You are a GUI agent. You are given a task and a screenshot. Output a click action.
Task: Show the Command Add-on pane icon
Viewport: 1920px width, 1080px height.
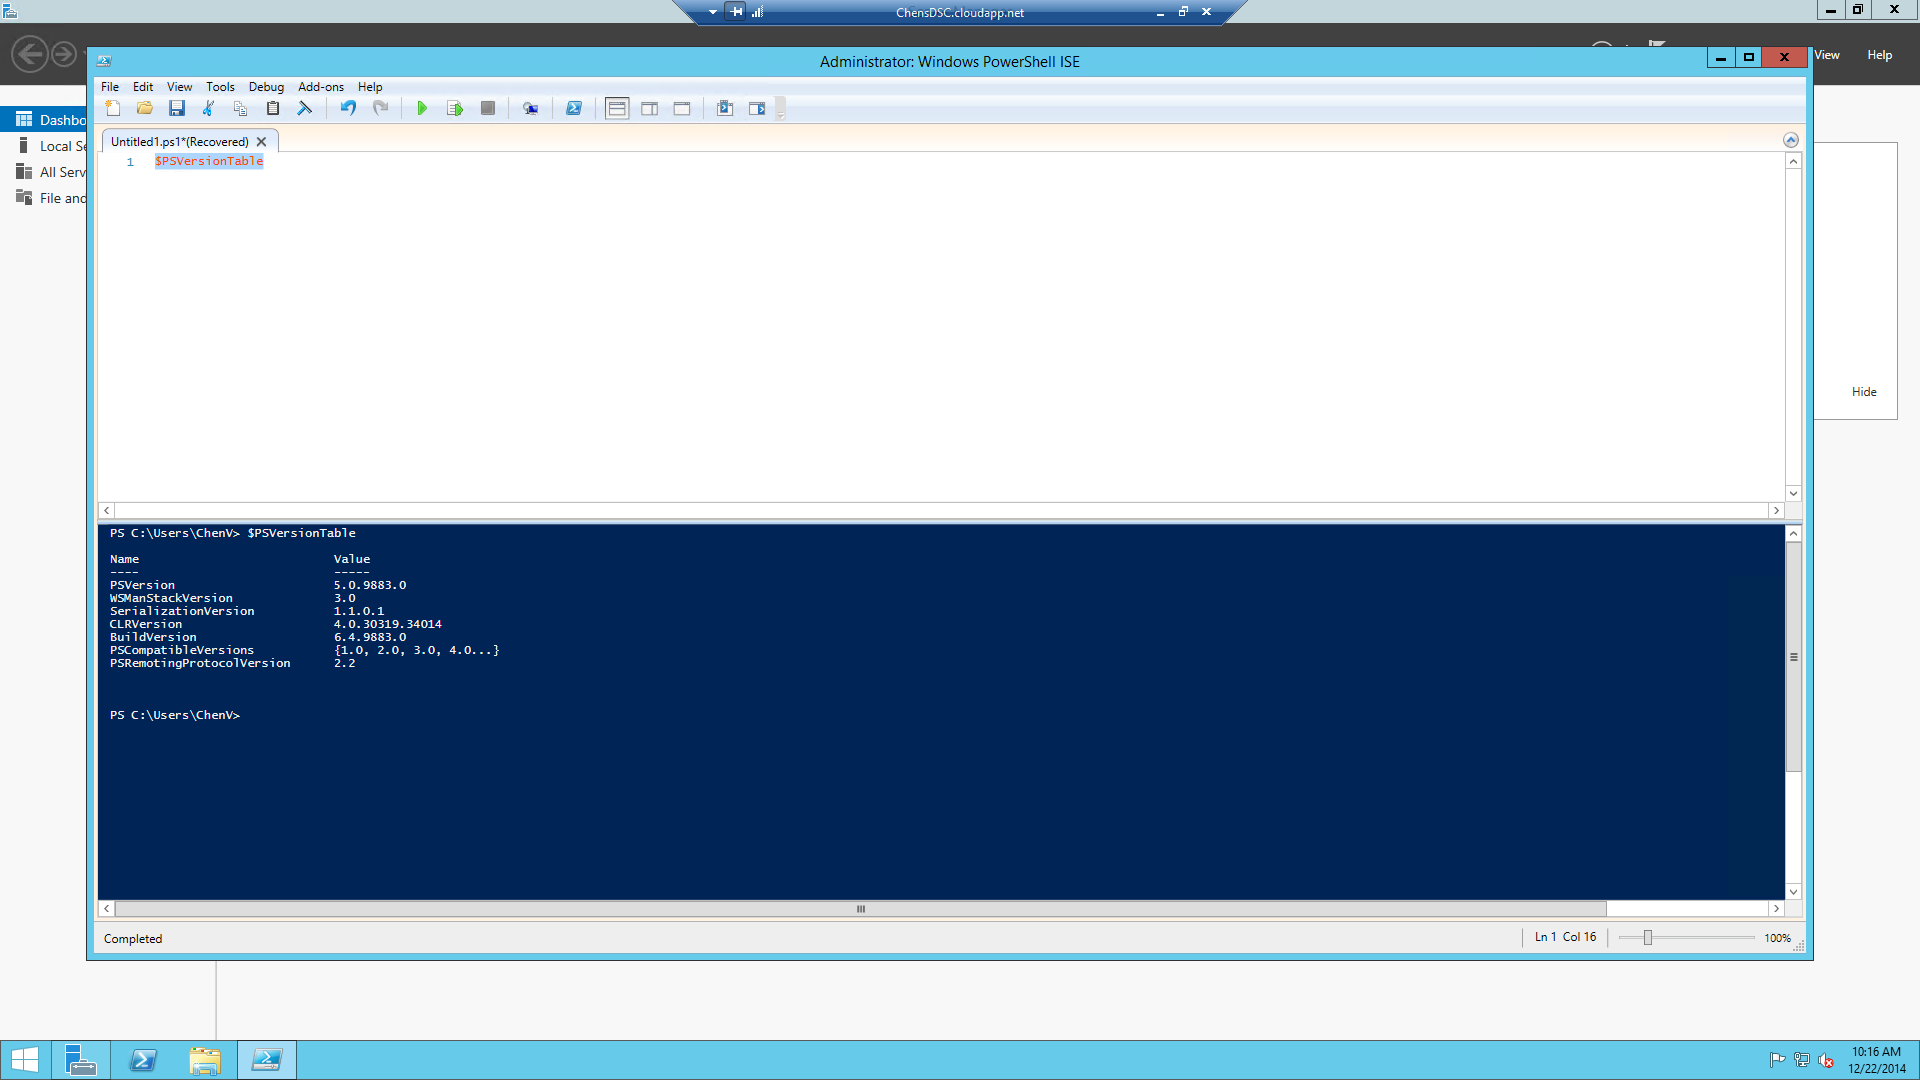(x=757, y=108)
